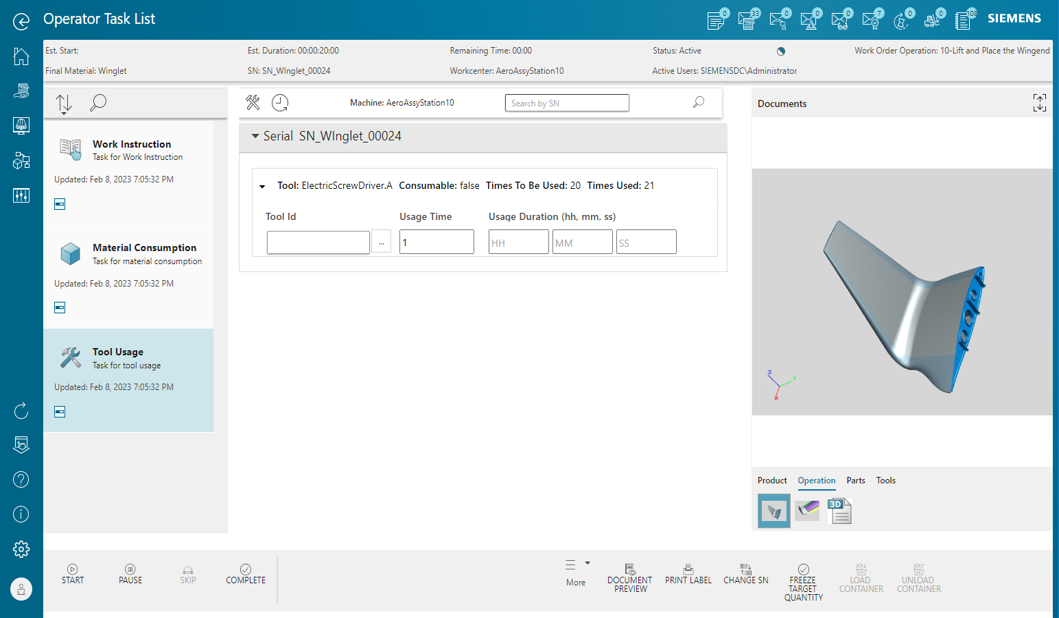Viewport: 1059px width, 618px height.
Task: Click PRINT LABEL button
Action: 688,574
